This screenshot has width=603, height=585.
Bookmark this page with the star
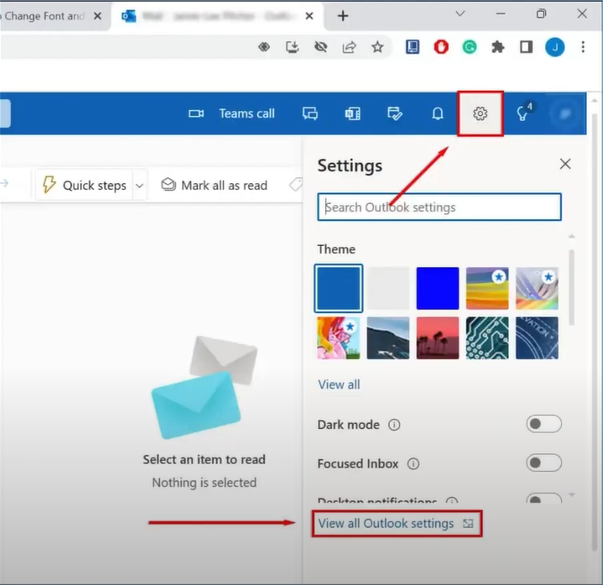(377, 47)
